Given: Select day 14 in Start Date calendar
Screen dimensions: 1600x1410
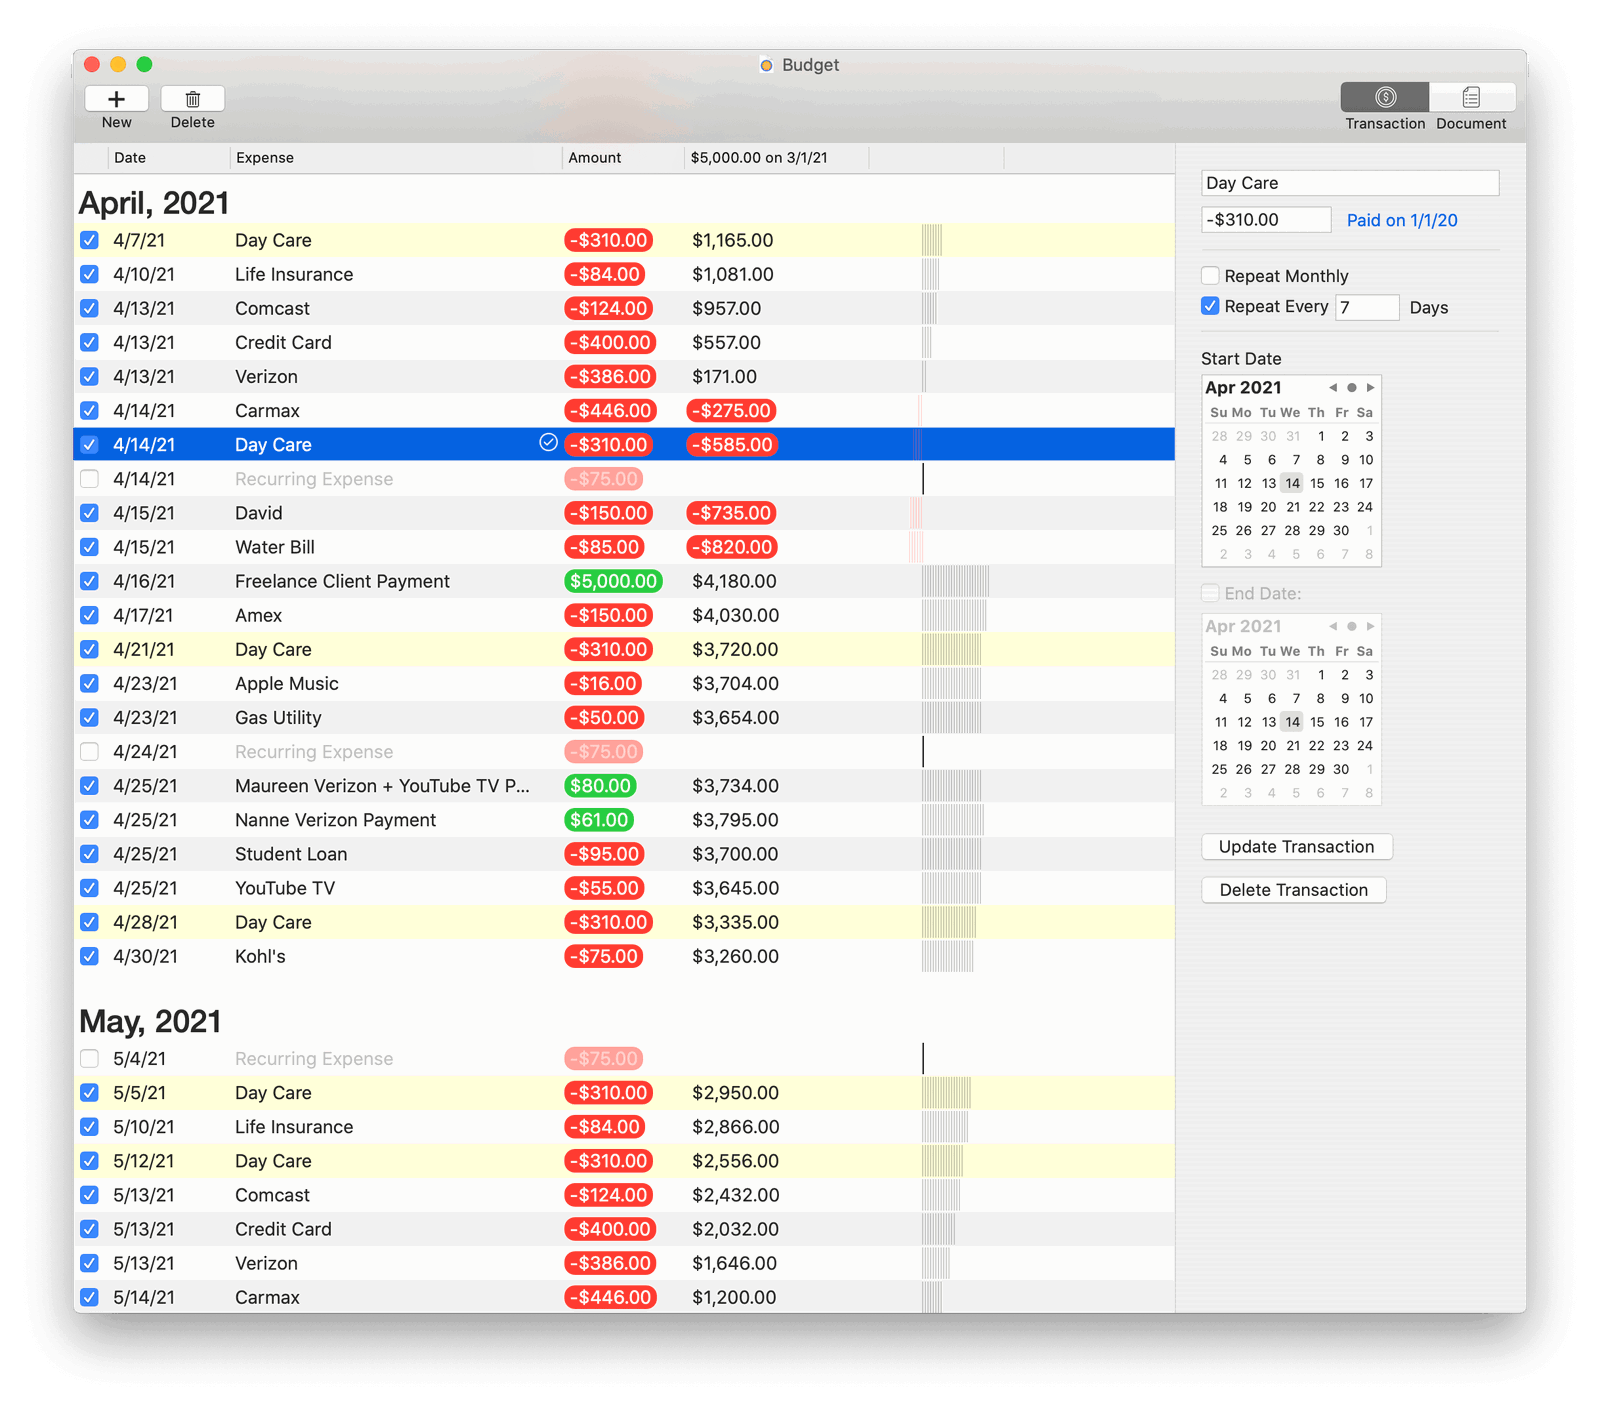Looking at the screenshot, I should pos(1293,483).
